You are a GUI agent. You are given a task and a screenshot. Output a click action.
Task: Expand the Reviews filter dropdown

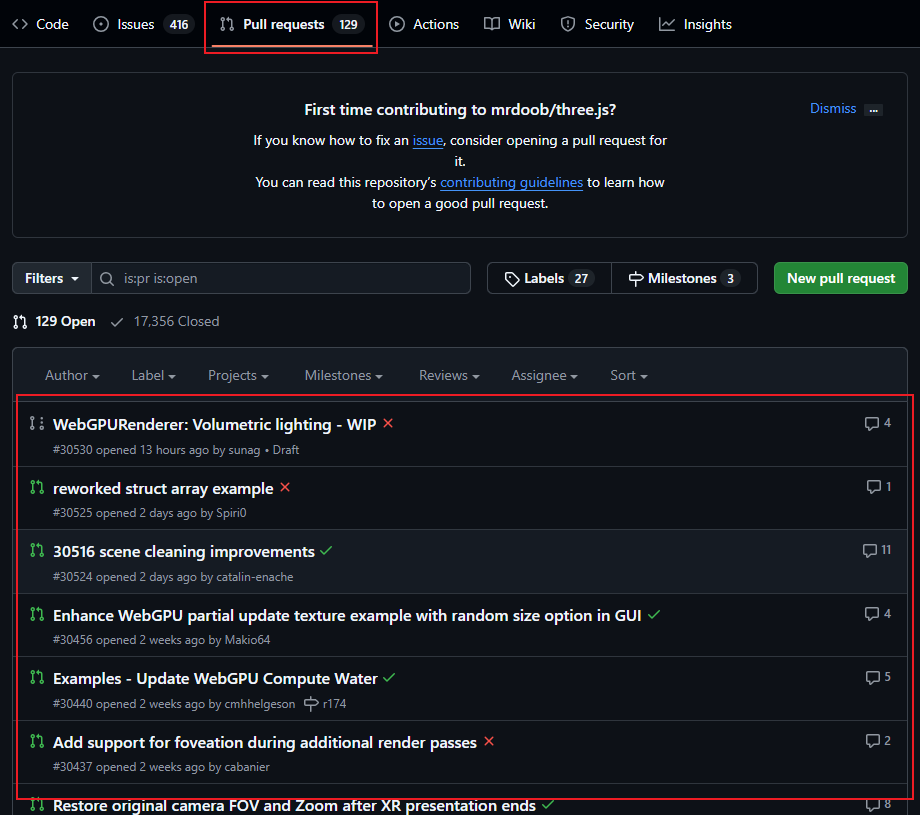(x=449, y=376)
